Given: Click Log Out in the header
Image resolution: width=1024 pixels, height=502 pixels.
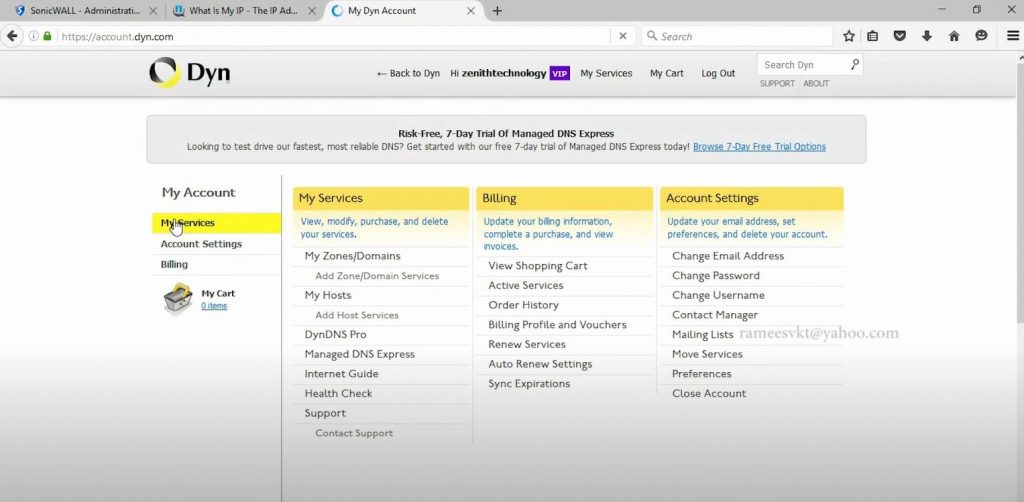Looking at the screenshot, I should (718, 73).
